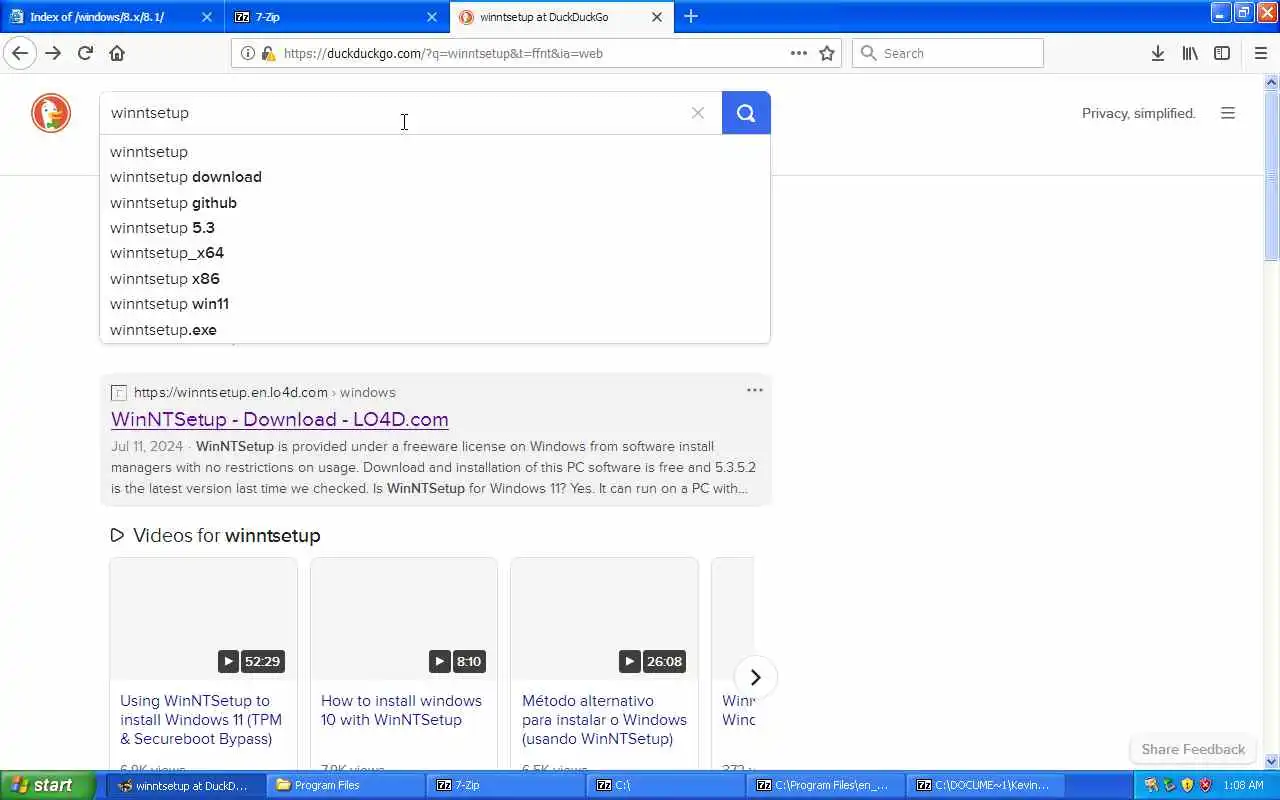This screenshot has height=800, width=1280.
Task: Play the 8:10 video
Action: tap(404, 619)
